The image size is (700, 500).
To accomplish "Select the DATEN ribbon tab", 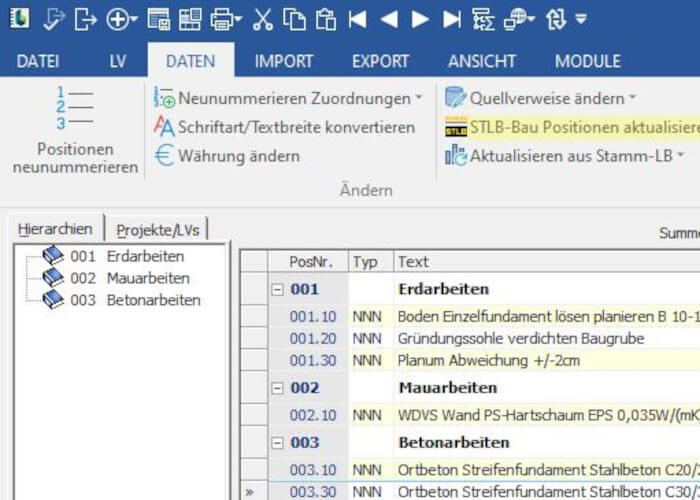I will coord(191,61).
